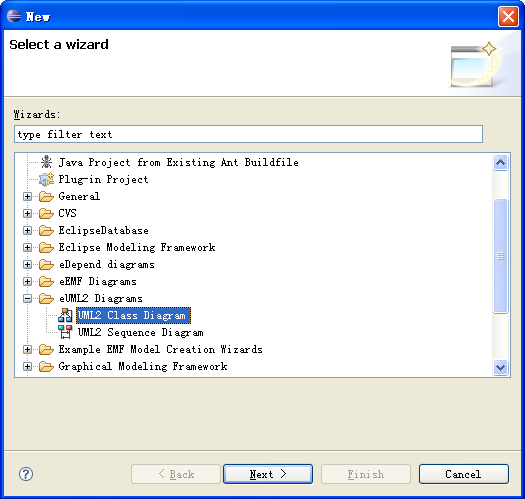Image resolution: width=525 pixels, height=499 pixels.
Task: Expand the CVS tree node
Action: point(27,213)
